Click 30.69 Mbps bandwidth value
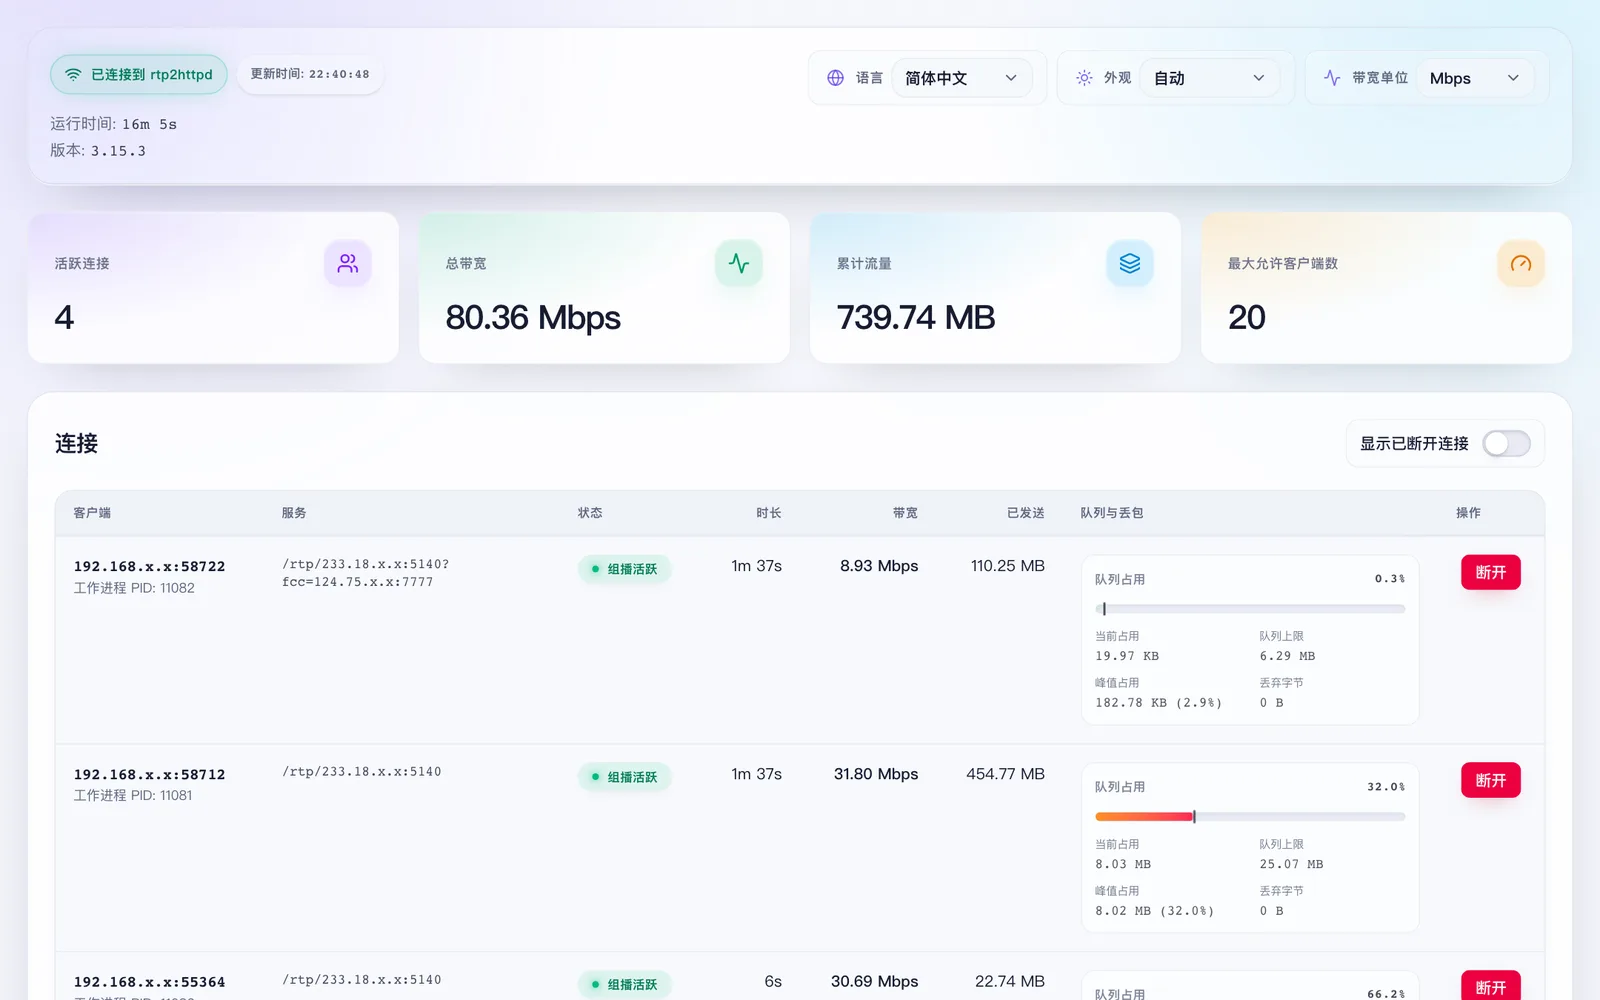Image resolution: width=1600 pixels, height=1000 pixels. point(875,982)
